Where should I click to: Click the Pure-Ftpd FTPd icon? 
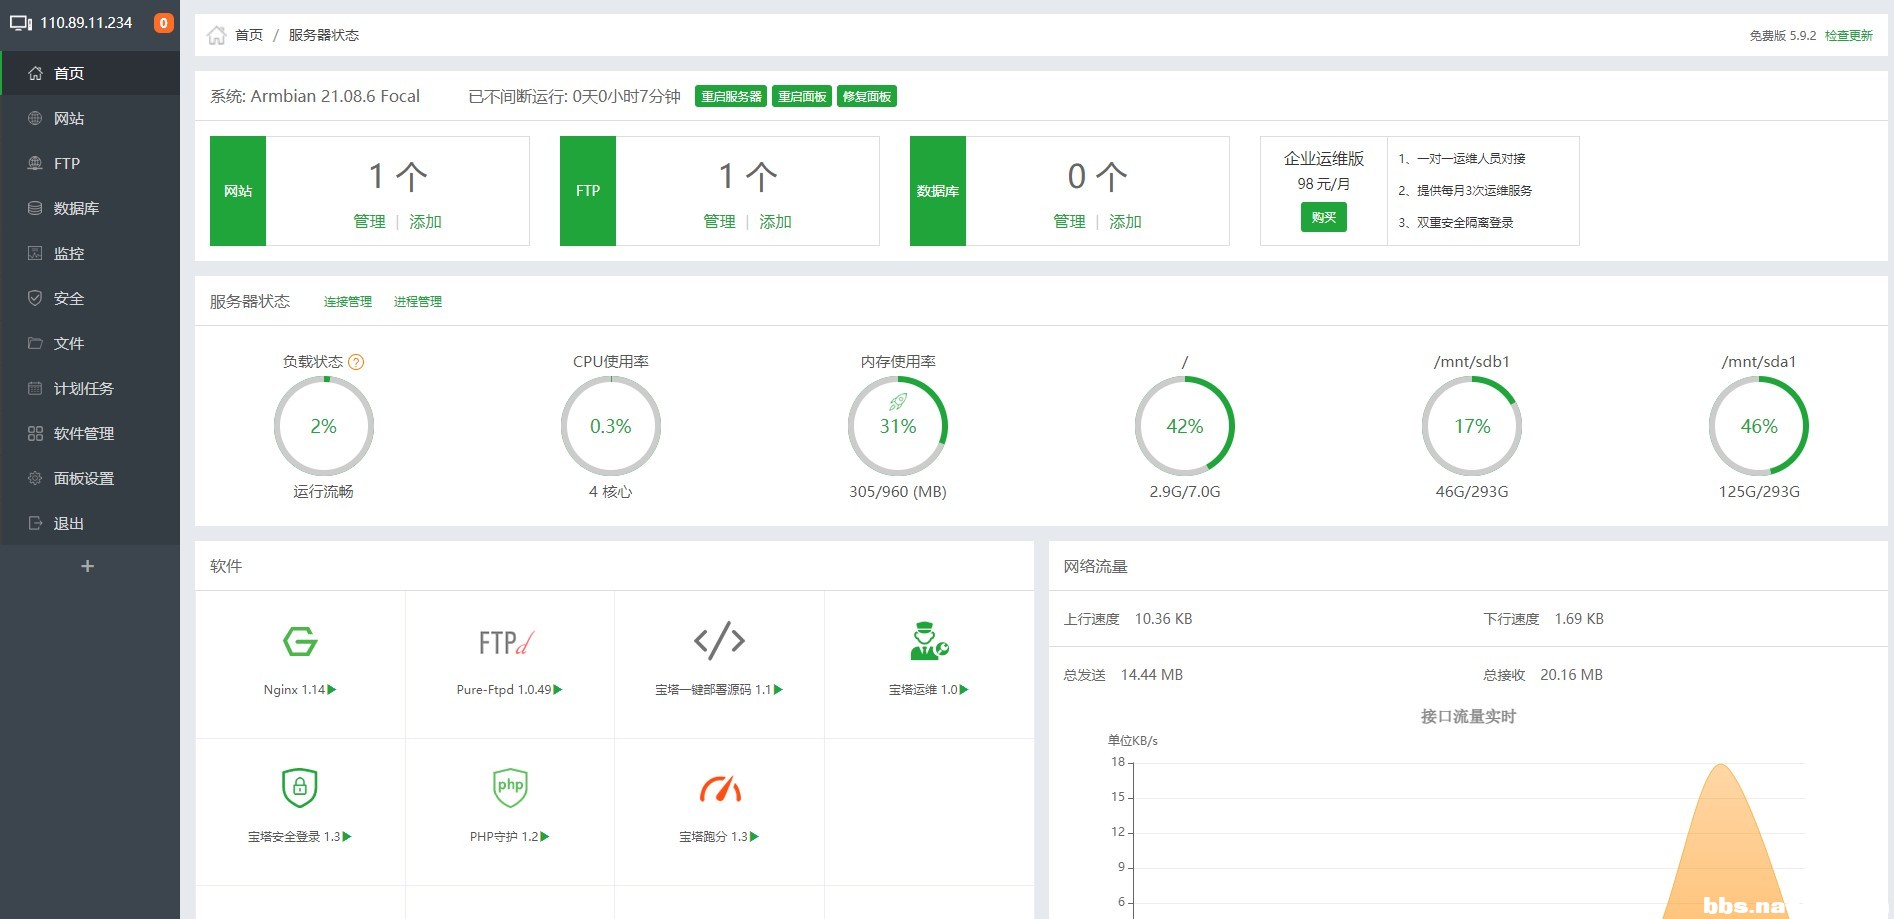pyautogui.click(x=507, y=642)
